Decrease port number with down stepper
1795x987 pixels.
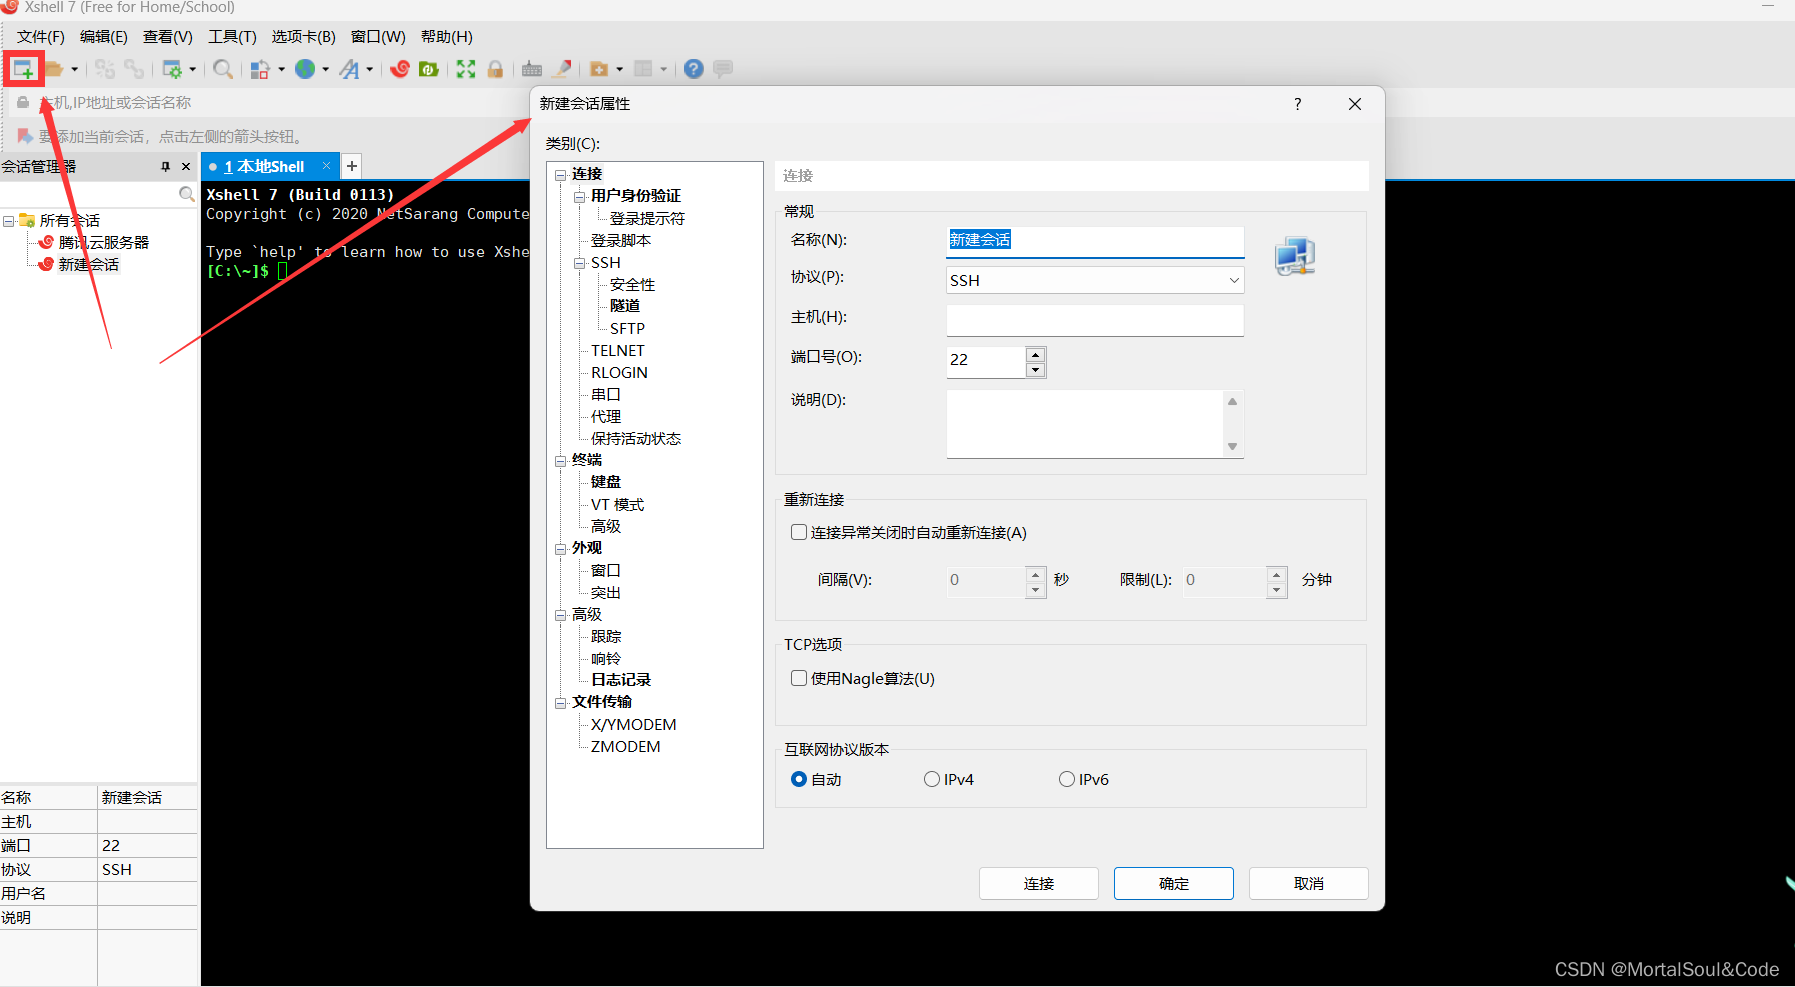[1036, 370]
